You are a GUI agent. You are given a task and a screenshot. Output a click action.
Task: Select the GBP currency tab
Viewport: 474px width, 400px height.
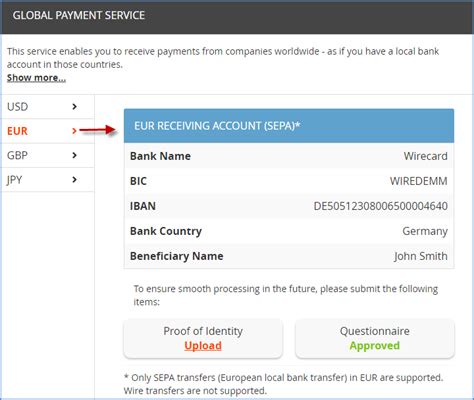pyautogui.click(x=47, y=155)
